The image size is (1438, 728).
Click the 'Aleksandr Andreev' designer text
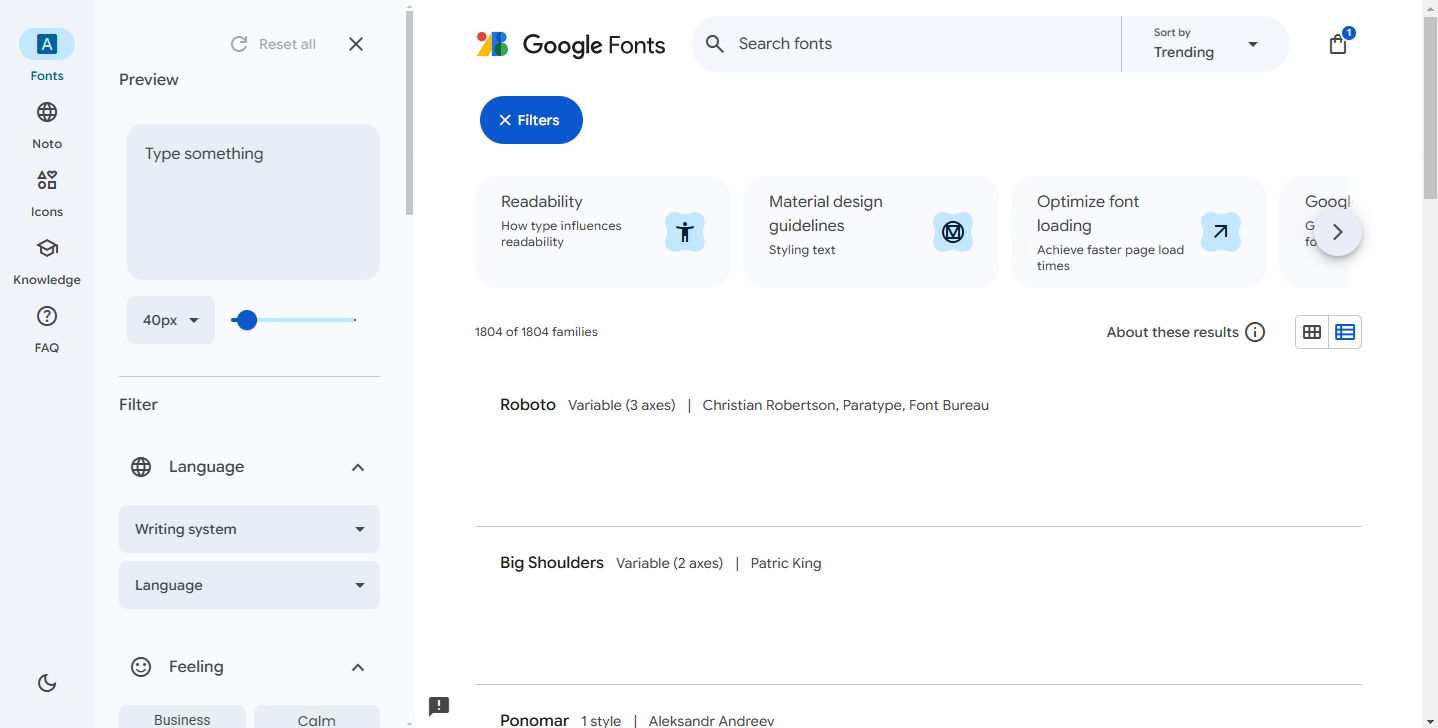coord(711,721)
